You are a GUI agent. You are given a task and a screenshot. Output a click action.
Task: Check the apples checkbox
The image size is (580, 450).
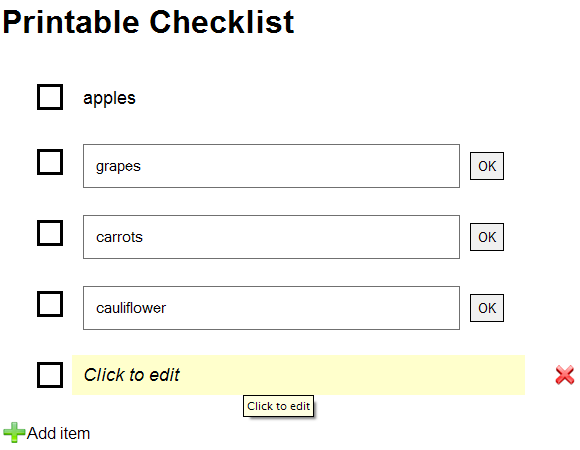pos(50,97)
